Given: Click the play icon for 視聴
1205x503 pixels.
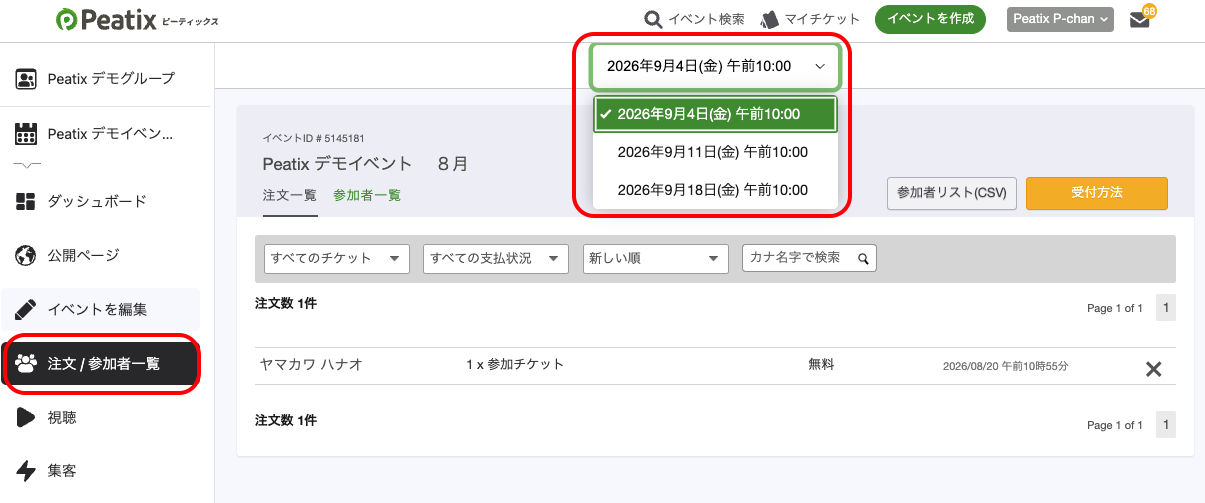Looking at the screenshot, I should (x=27, y=417).
